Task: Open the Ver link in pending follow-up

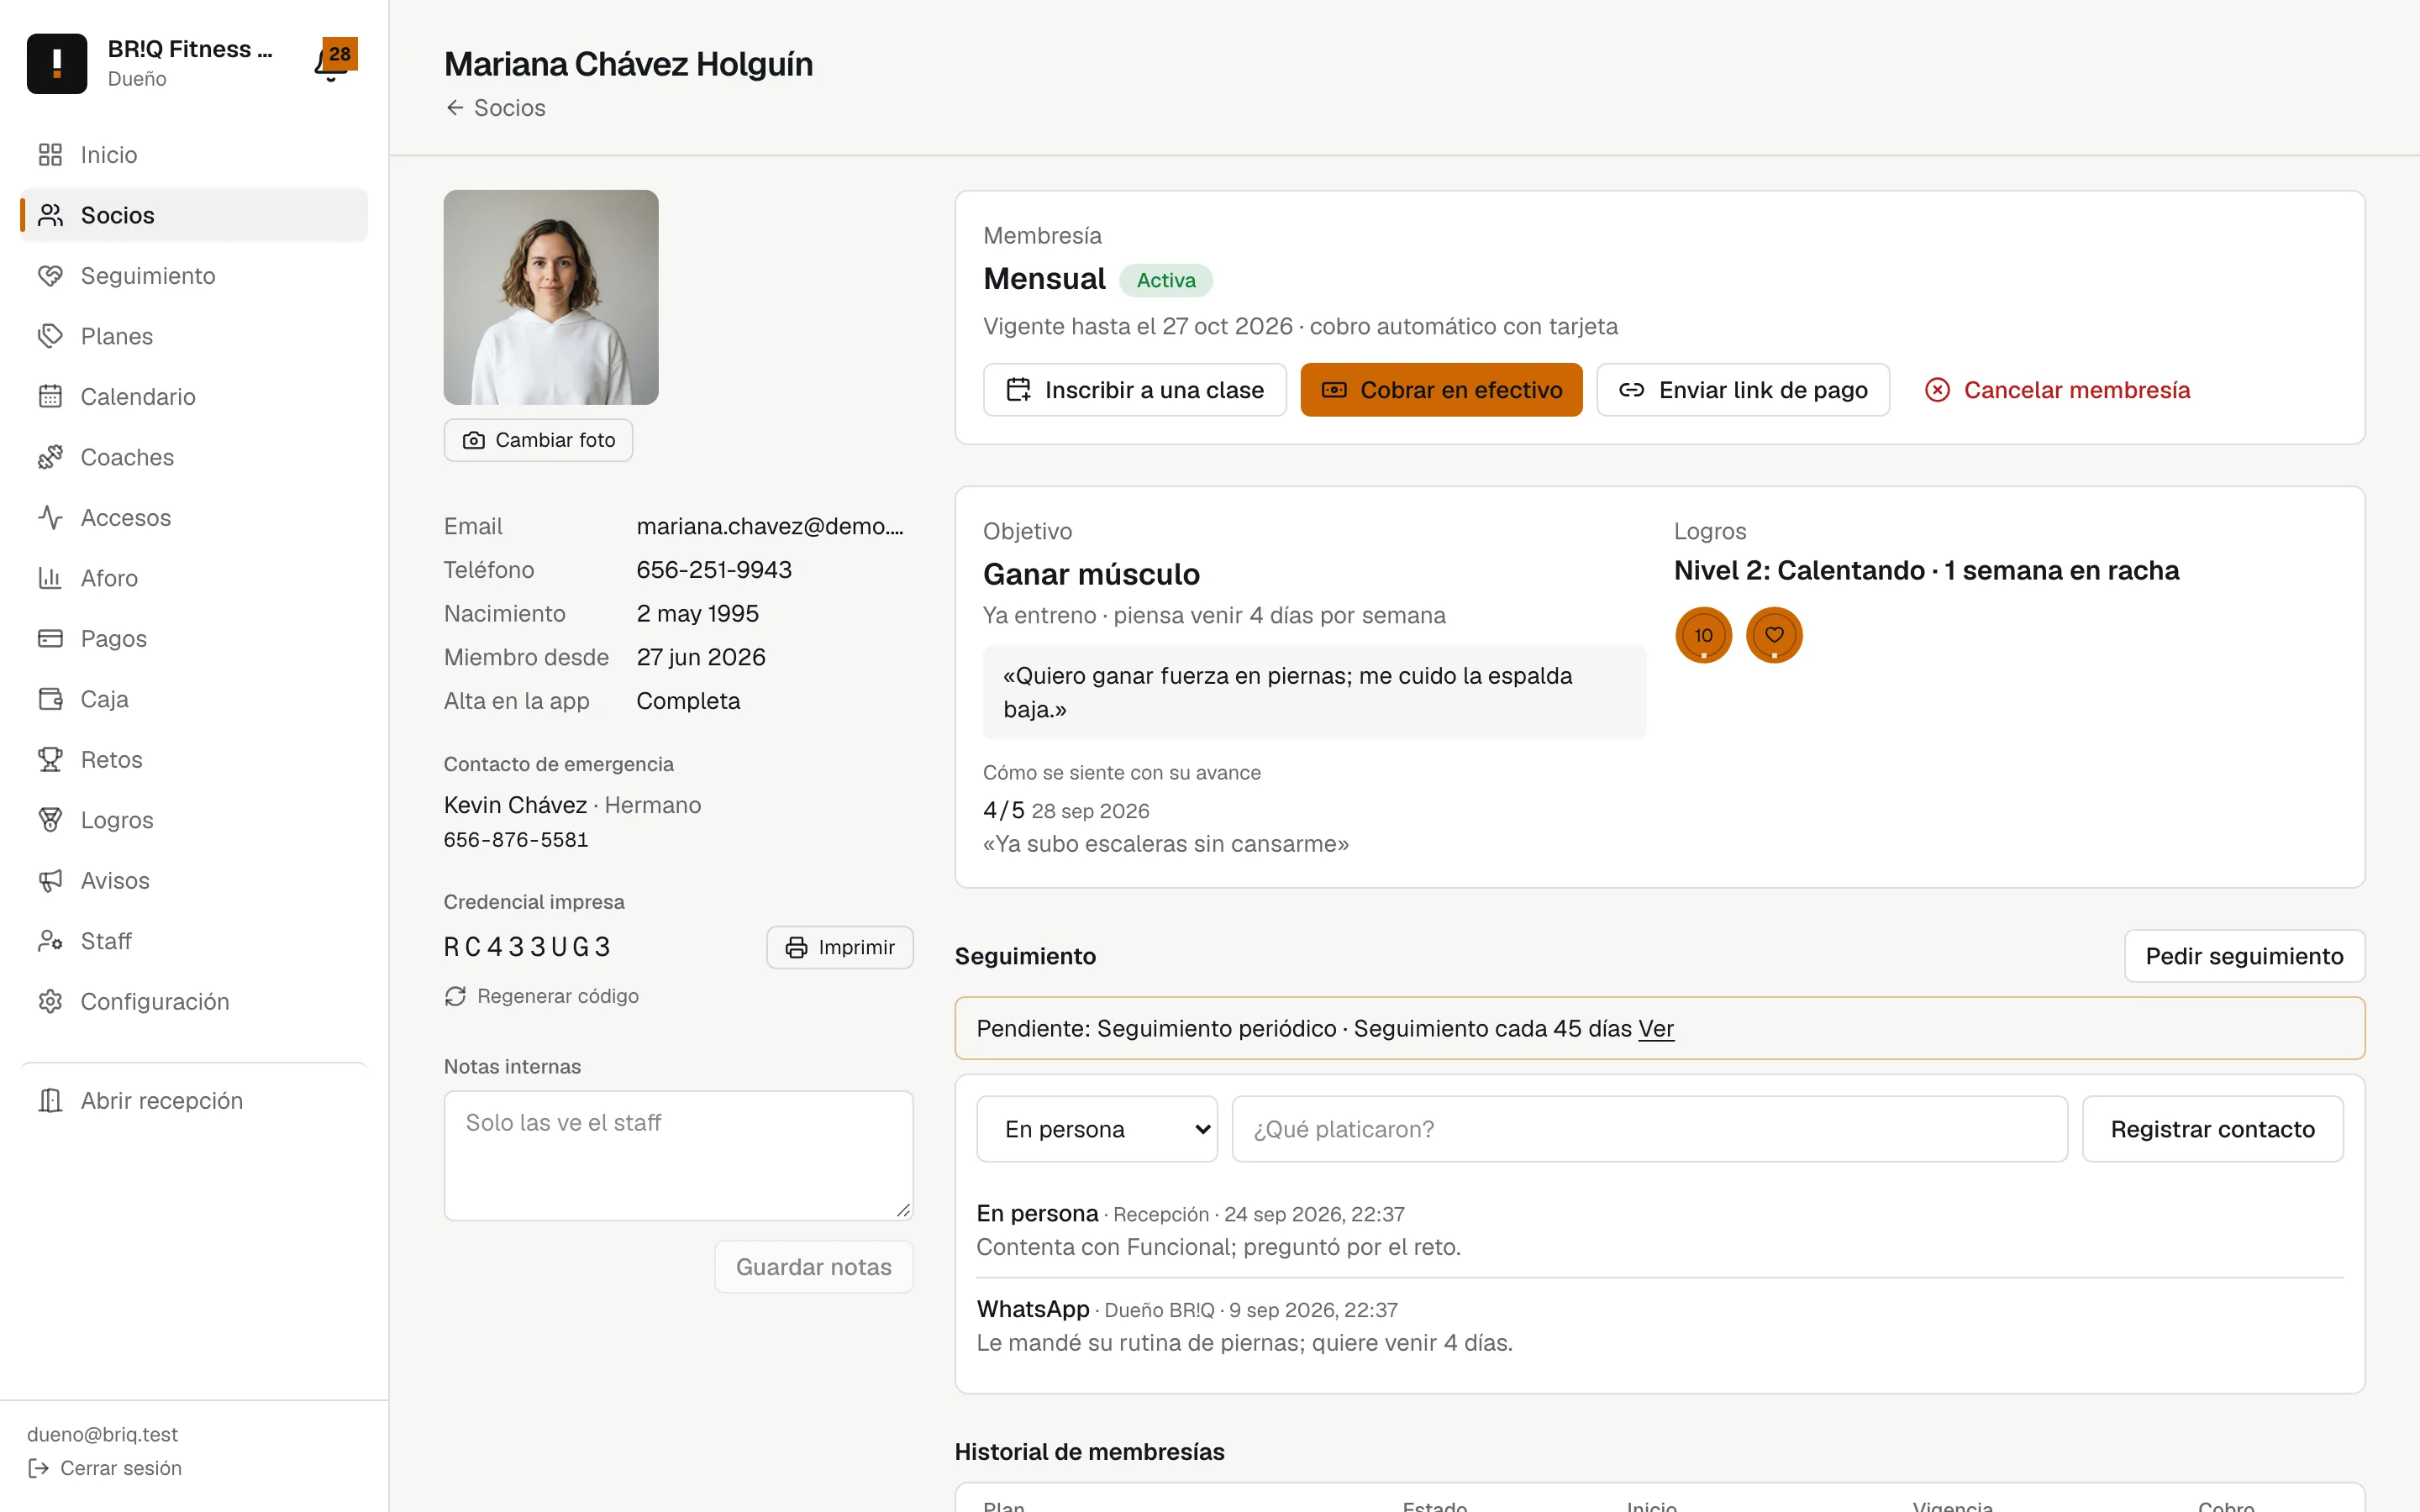Action: pyautogui.click(x=1656, y=1028)
